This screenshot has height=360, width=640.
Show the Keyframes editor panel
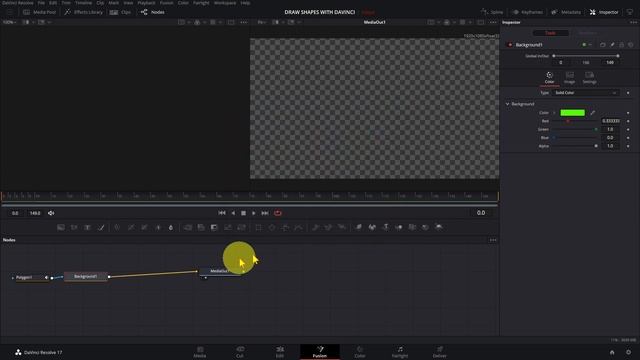click(x=527, y=12)
